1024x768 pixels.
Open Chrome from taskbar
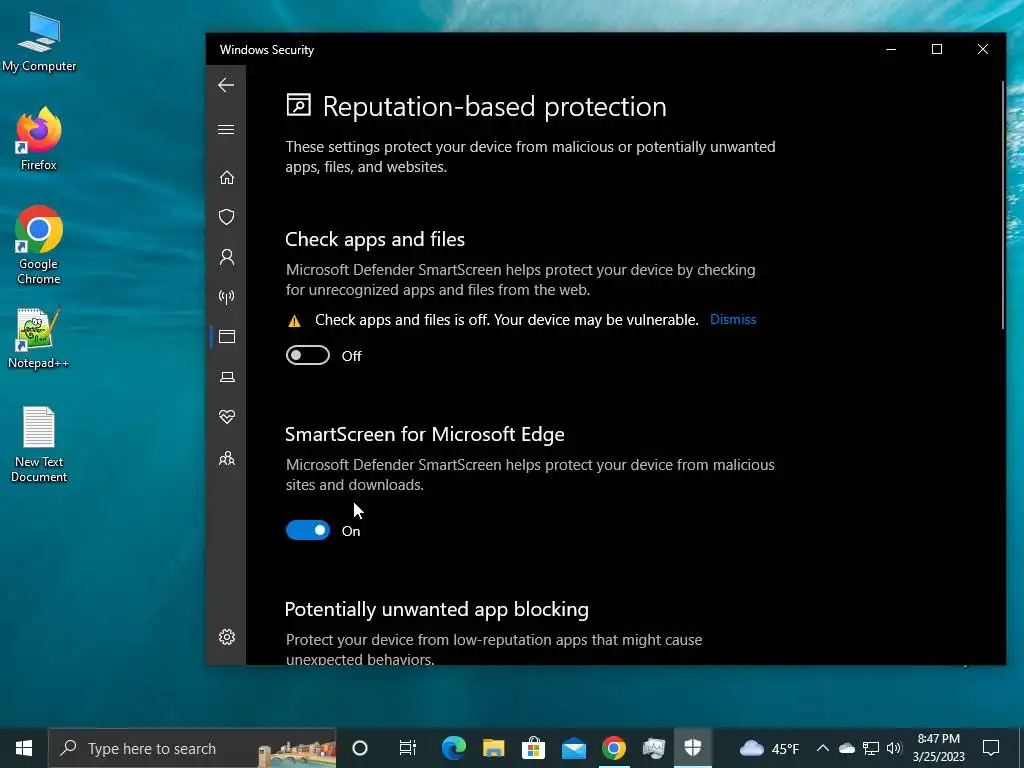click(x=614, y=748)
